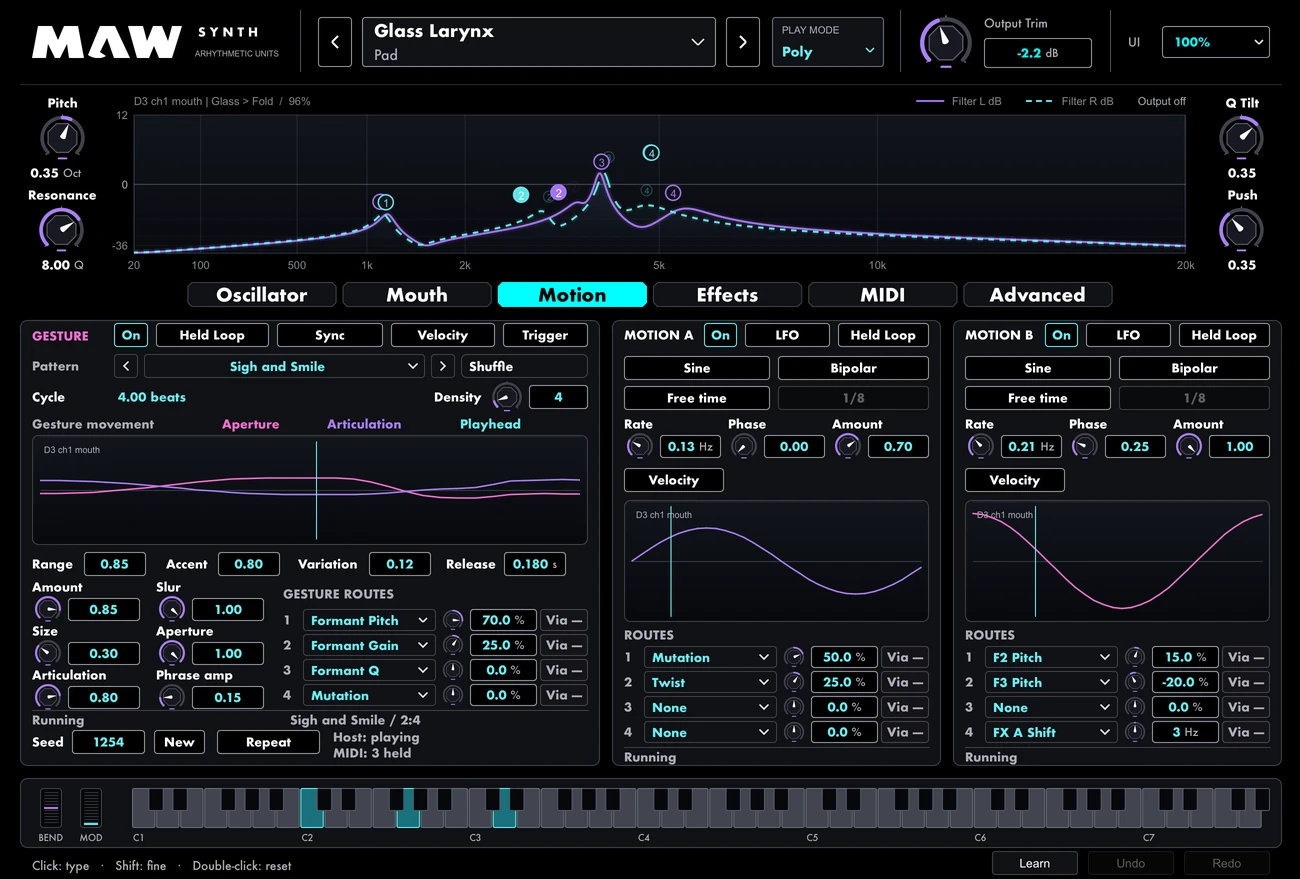Click the Shuffle button
The width and height of the screenshot is (1300, 879).
tap(525, 366)
